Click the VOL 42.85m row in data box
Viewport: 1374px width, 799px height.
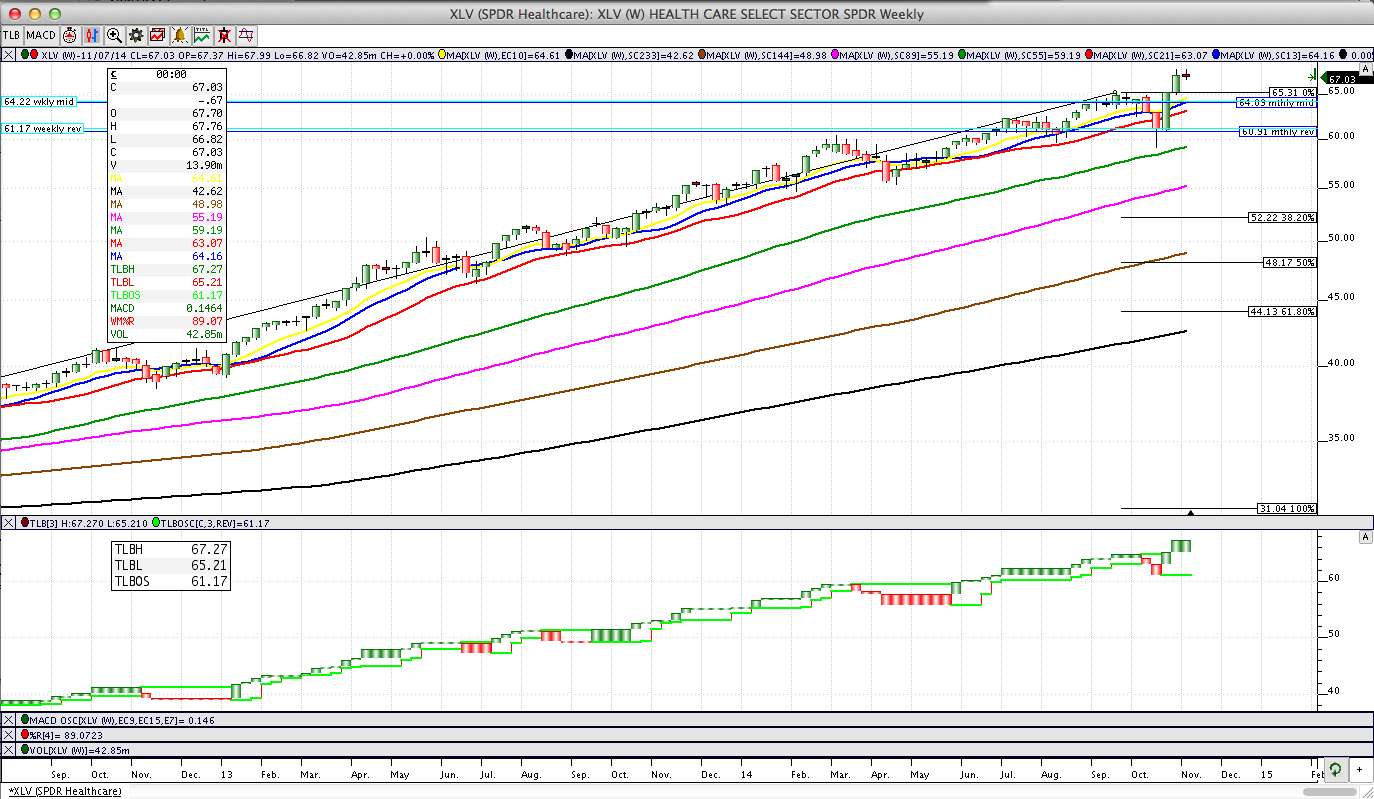pos(166,334)
